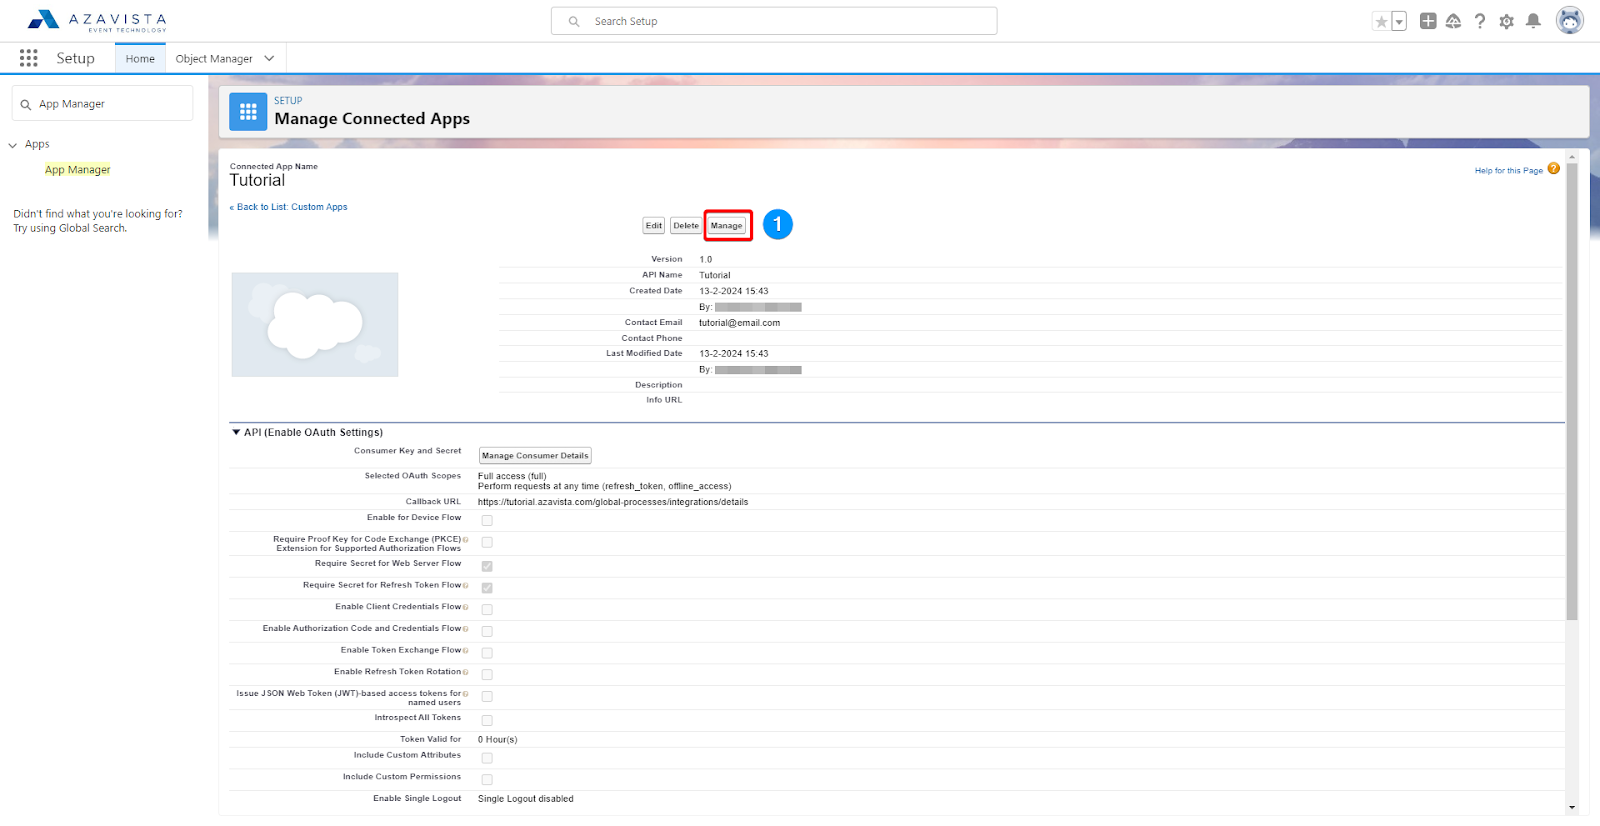This screenshot has height=826, width=1600.
Task: Toggle Enable Token Exchange Flow checkbox
Action: 487,653
